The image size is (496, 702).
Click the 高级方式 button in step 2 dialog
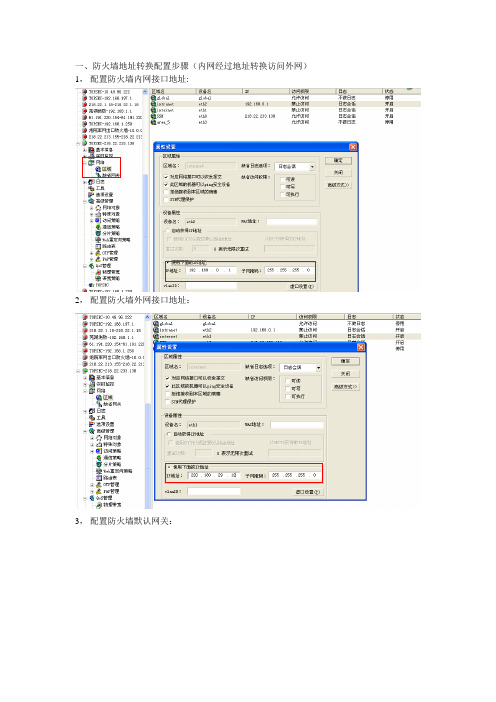[345, 386]
